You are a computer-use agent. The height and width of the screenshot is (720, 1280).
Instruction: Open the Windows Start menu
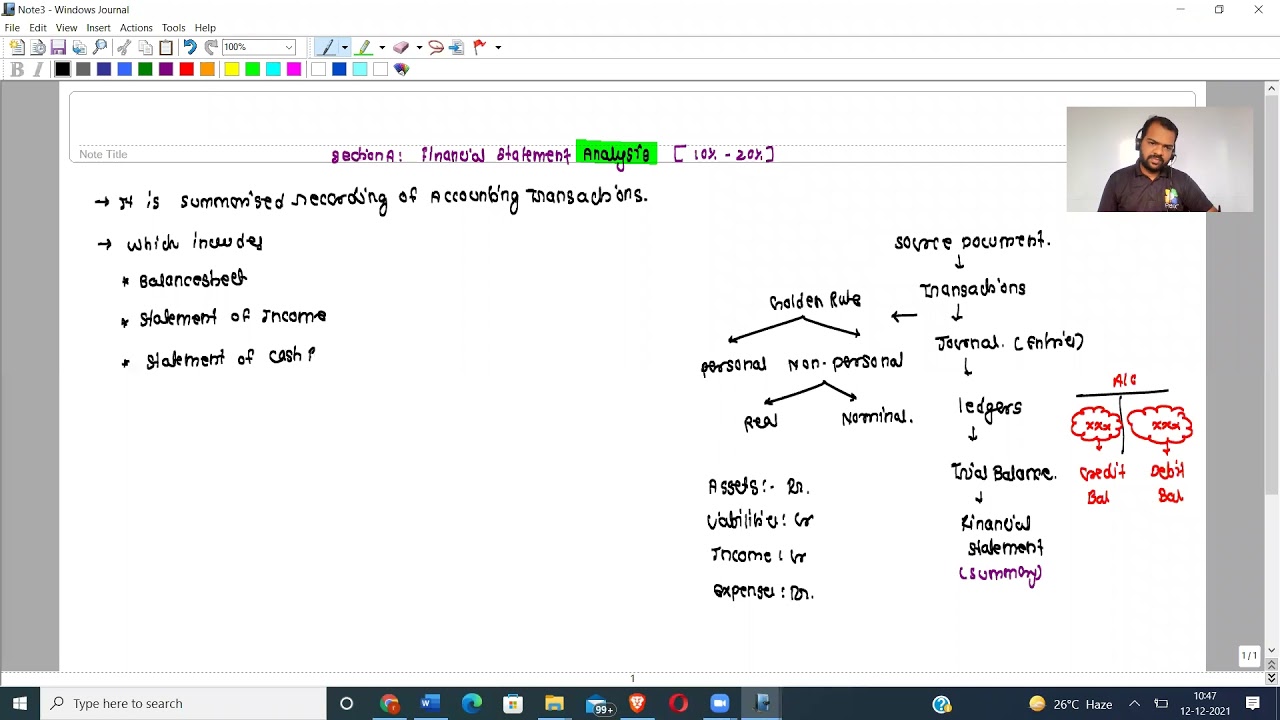click(20, 703)
